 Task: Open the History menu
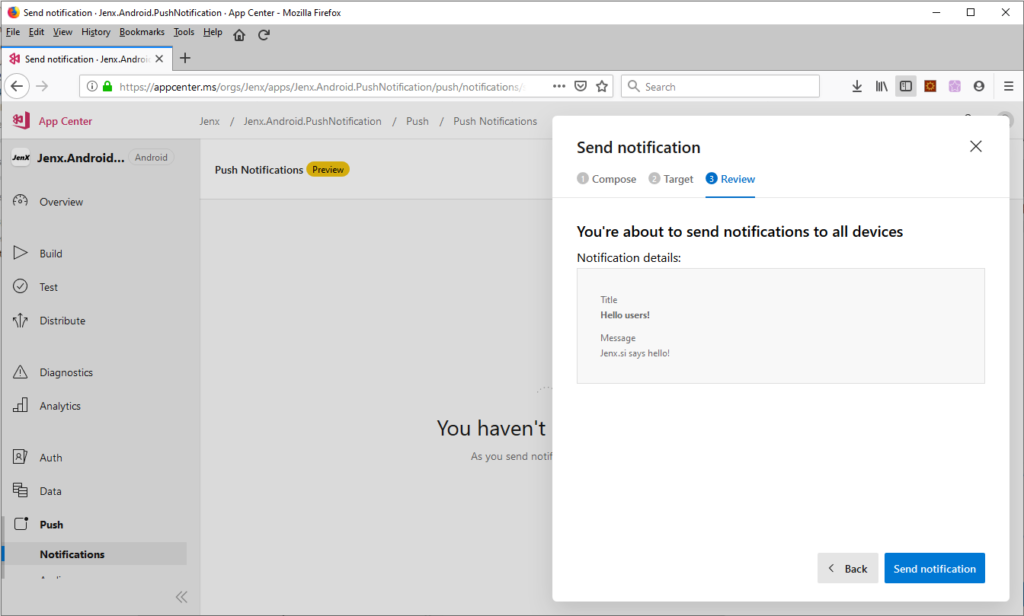click(96, 32)
